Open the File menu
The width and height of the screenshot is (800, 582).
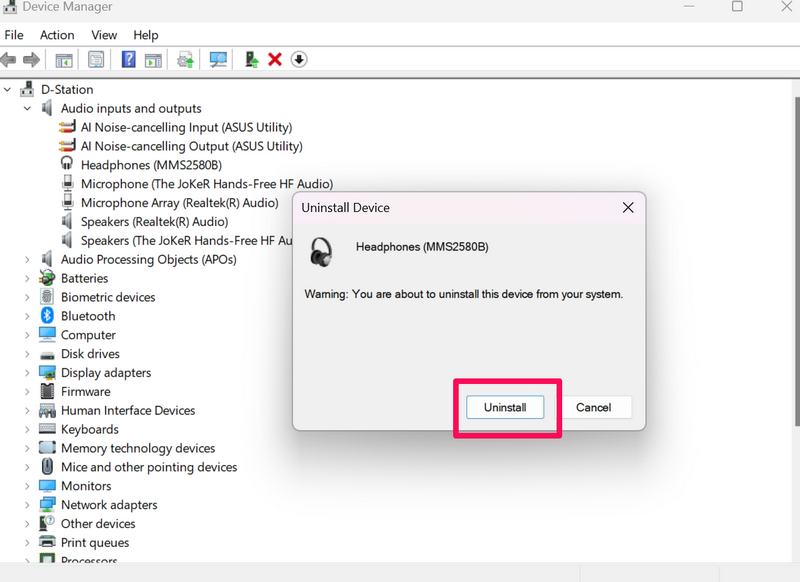(x=14, y=35)
